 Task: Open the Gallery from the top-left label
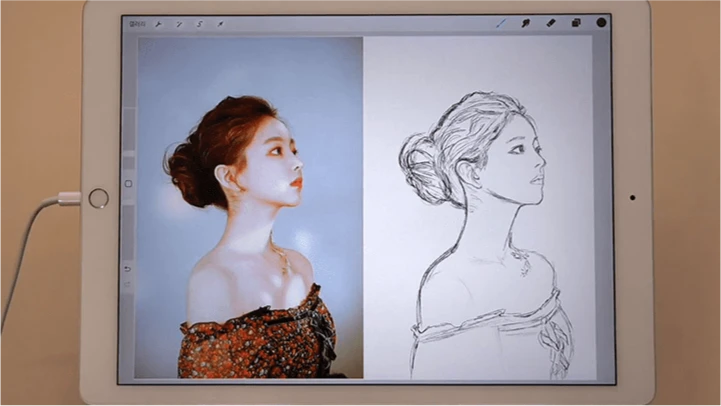137,23
